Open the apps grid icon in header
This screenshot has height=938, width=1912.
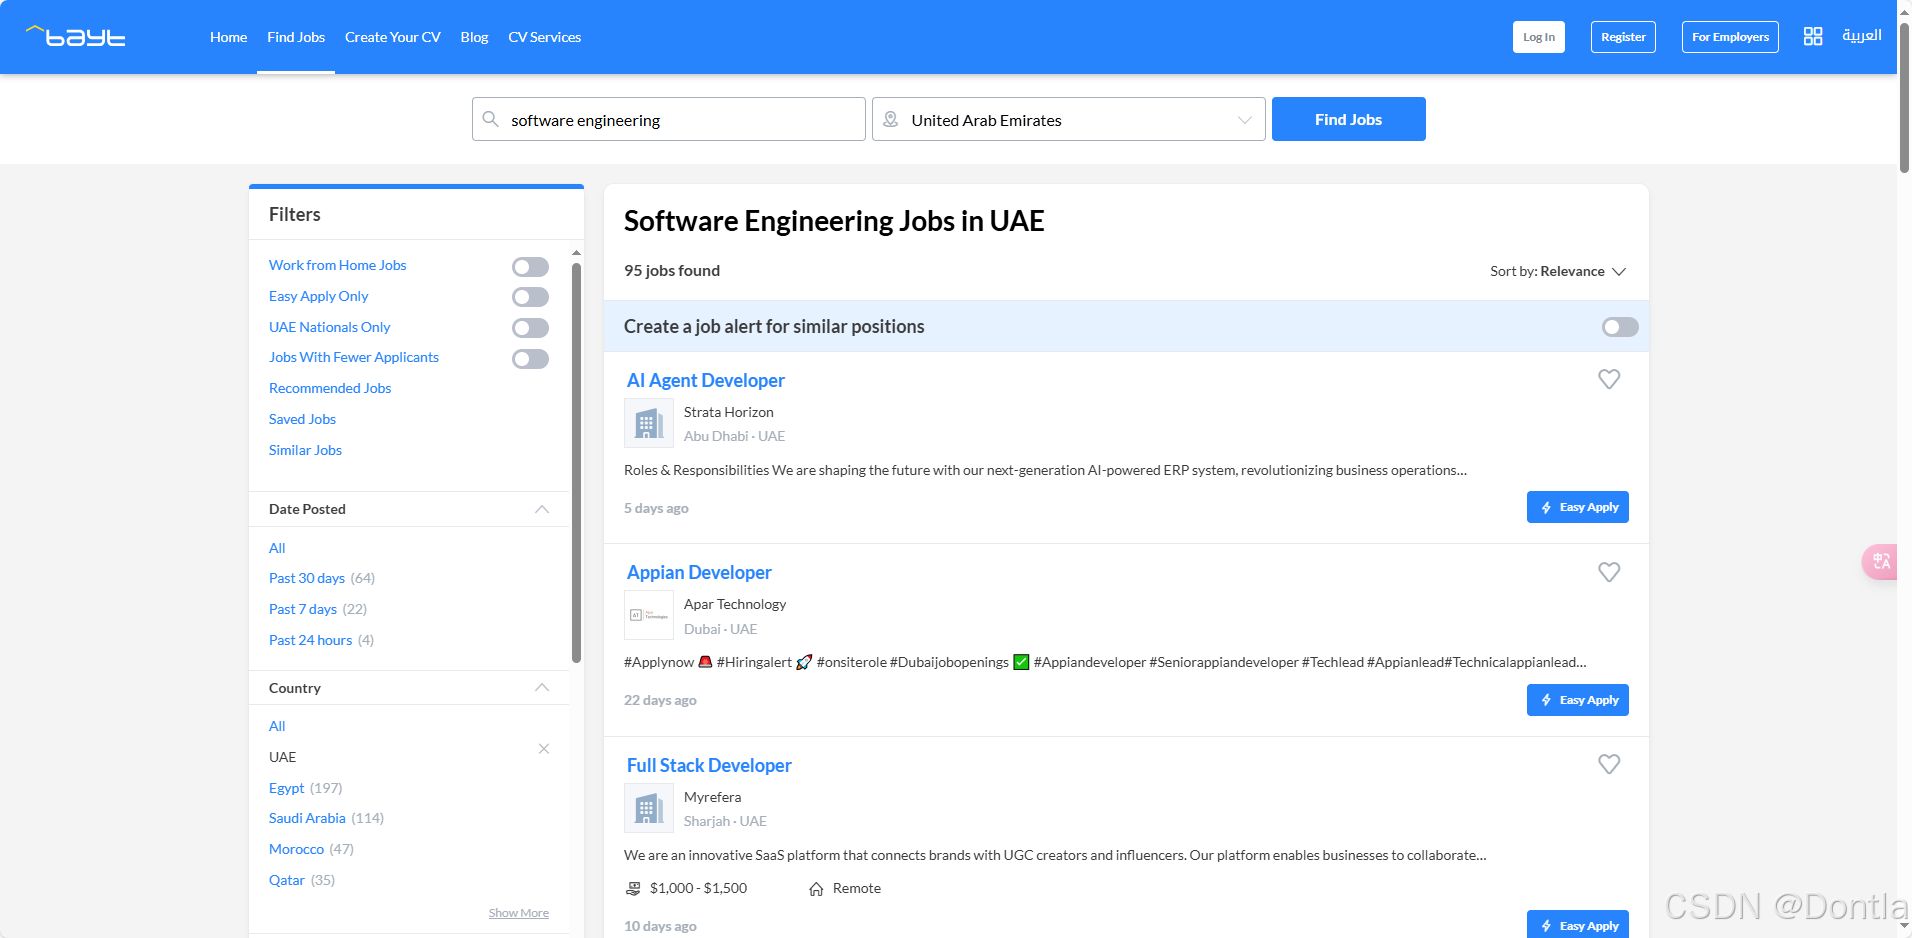coord(1813,36)
